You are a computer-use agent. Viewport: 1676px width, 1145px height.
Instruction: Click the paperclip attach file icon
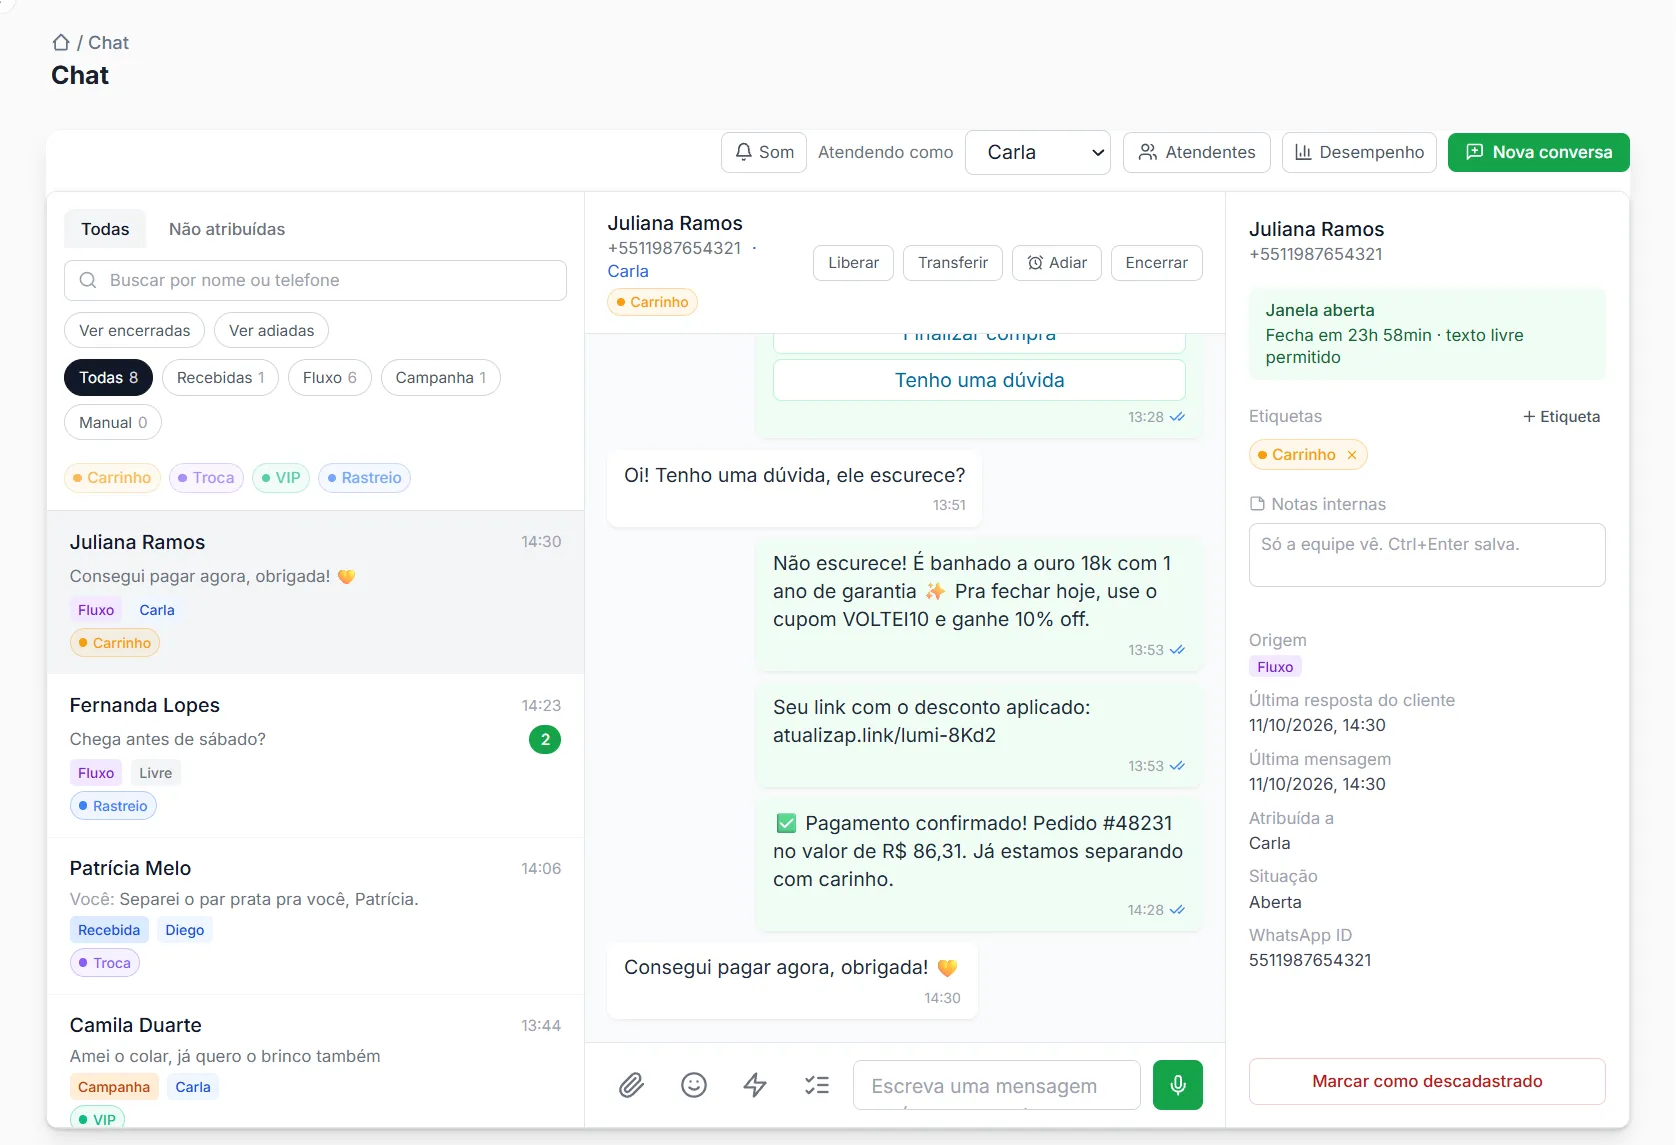point(631,1085)
